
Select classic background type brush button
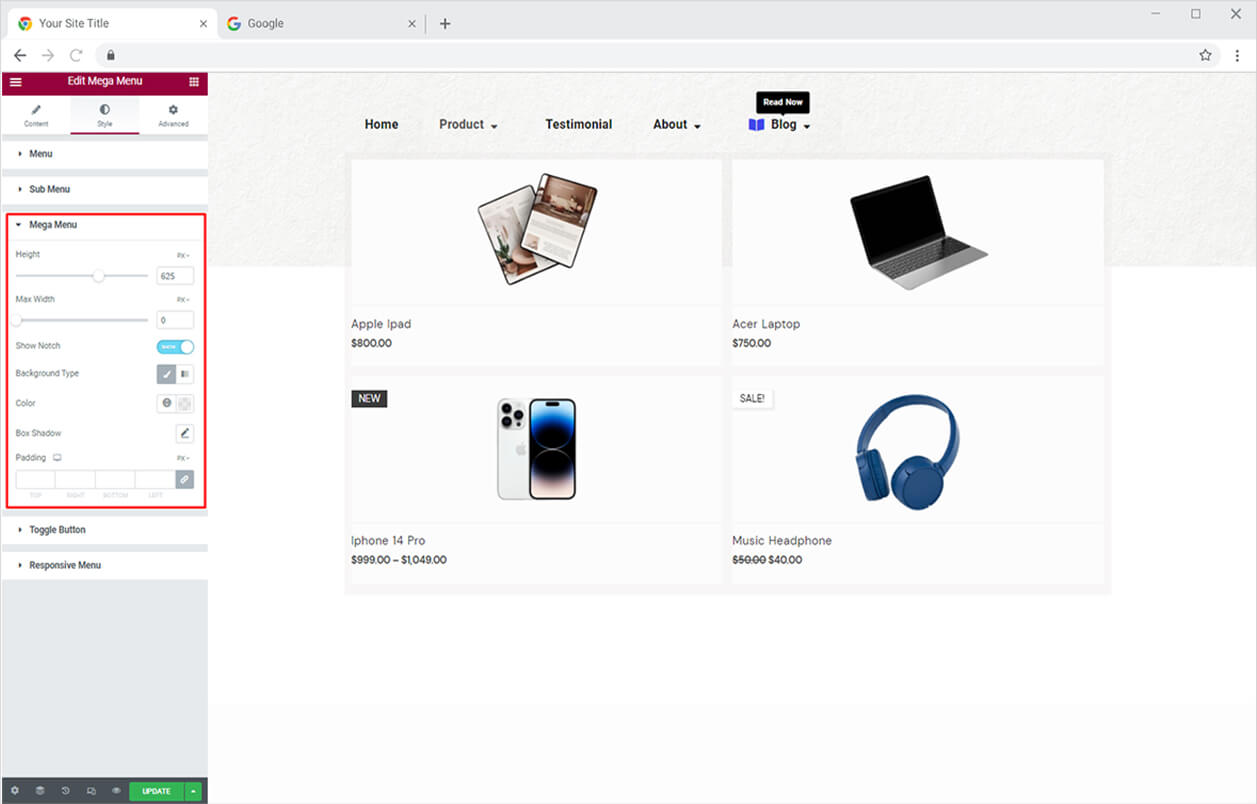click(x=167, y=374)
